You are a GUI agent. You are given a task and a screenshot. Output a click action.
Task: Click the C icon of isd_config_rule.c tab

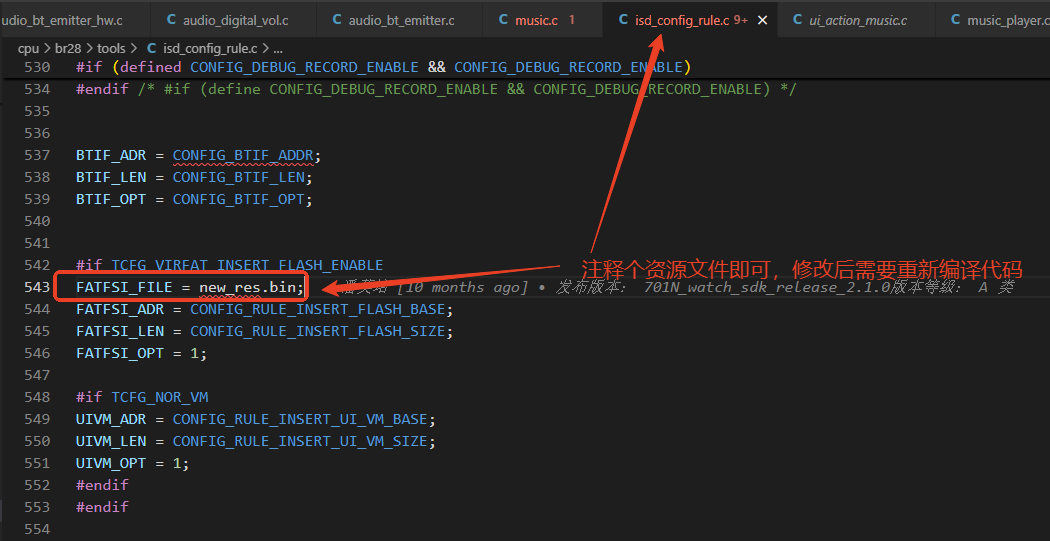623,20
